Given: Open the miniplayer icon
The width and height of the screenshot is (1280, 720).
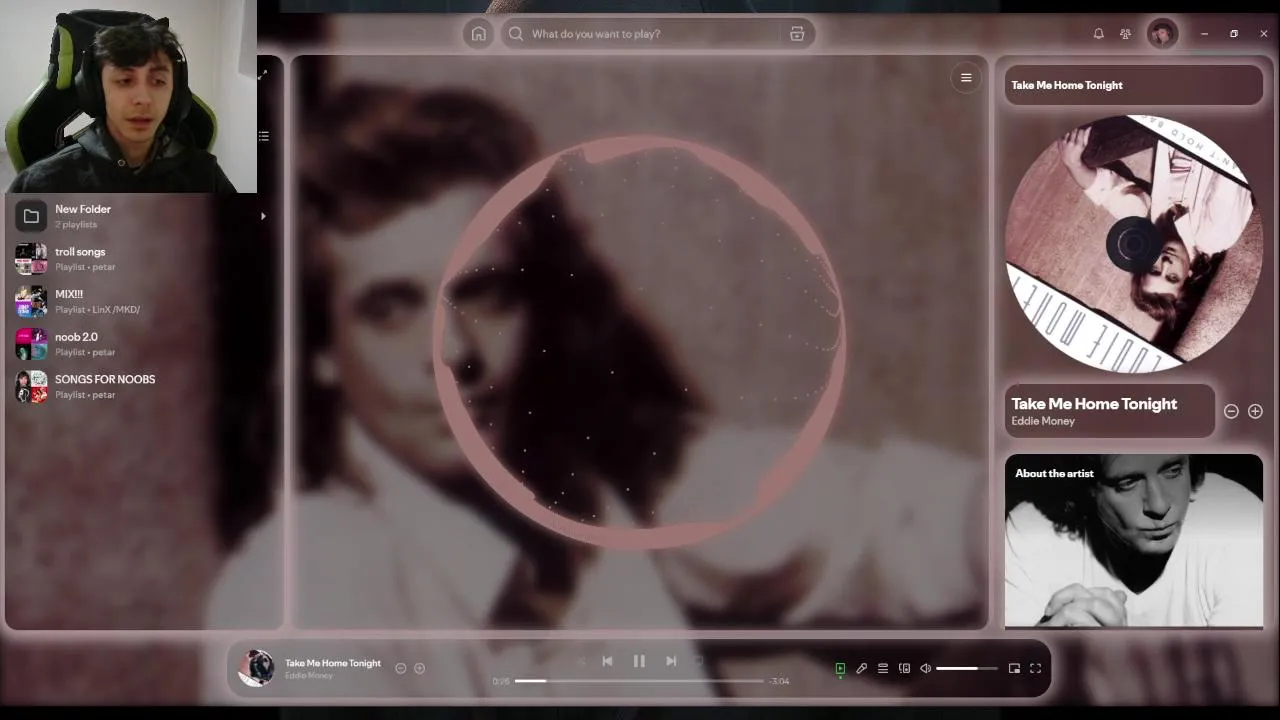Looking at the screenshot, I should coord(1014,668).
